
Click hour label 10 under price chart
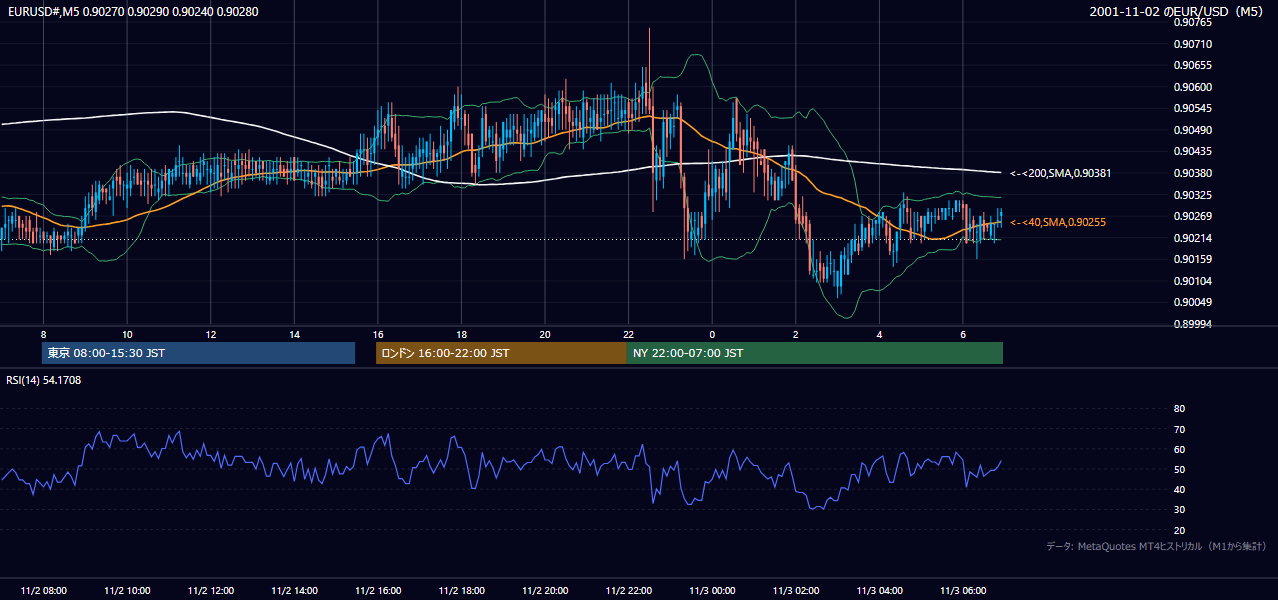pyautogui.click(x=127, y=334)
